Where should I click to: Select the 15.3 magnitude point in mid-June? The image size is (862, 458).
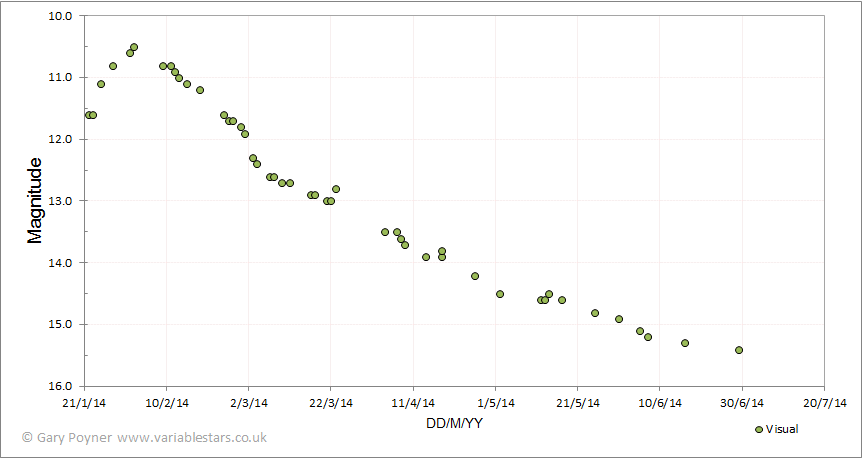click(x=685, y=343)
